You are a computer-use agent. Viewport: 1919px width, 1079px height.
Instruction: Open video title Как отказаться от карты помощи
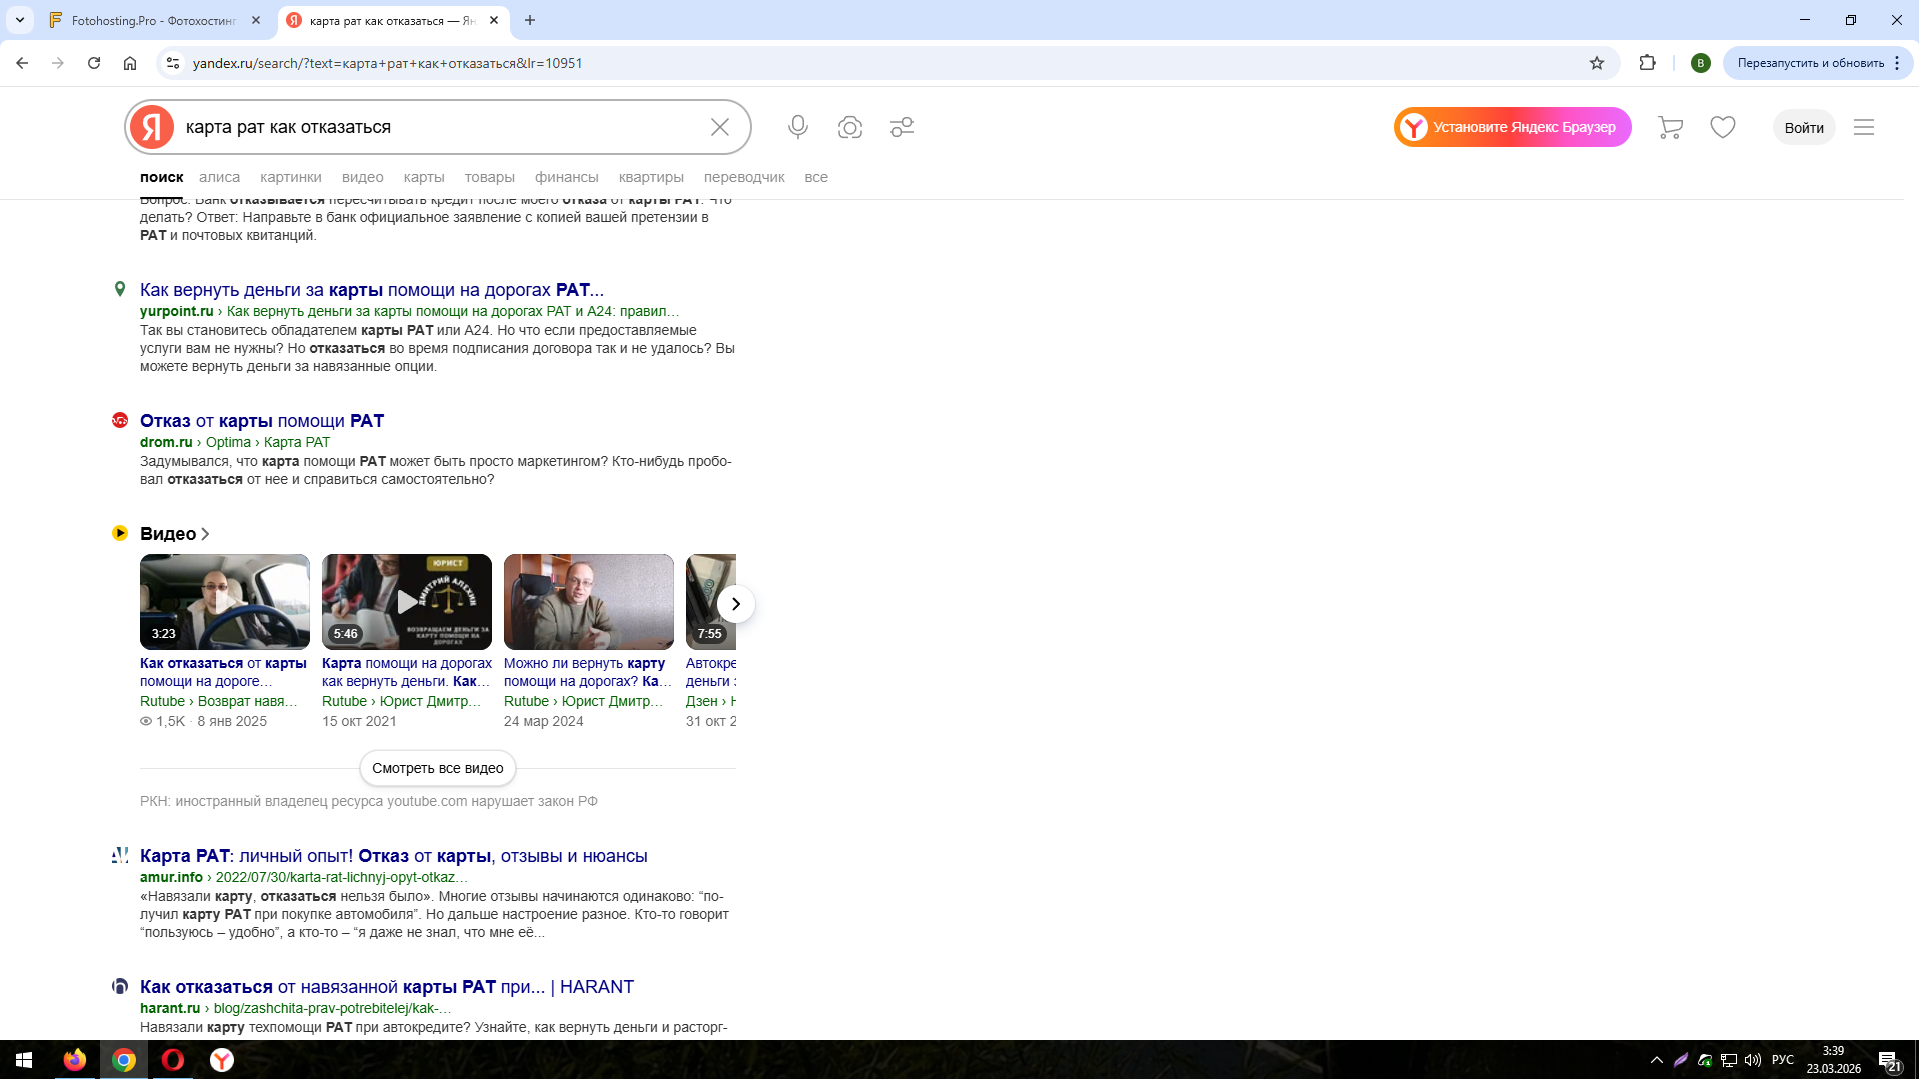click(x=224, y=672)
